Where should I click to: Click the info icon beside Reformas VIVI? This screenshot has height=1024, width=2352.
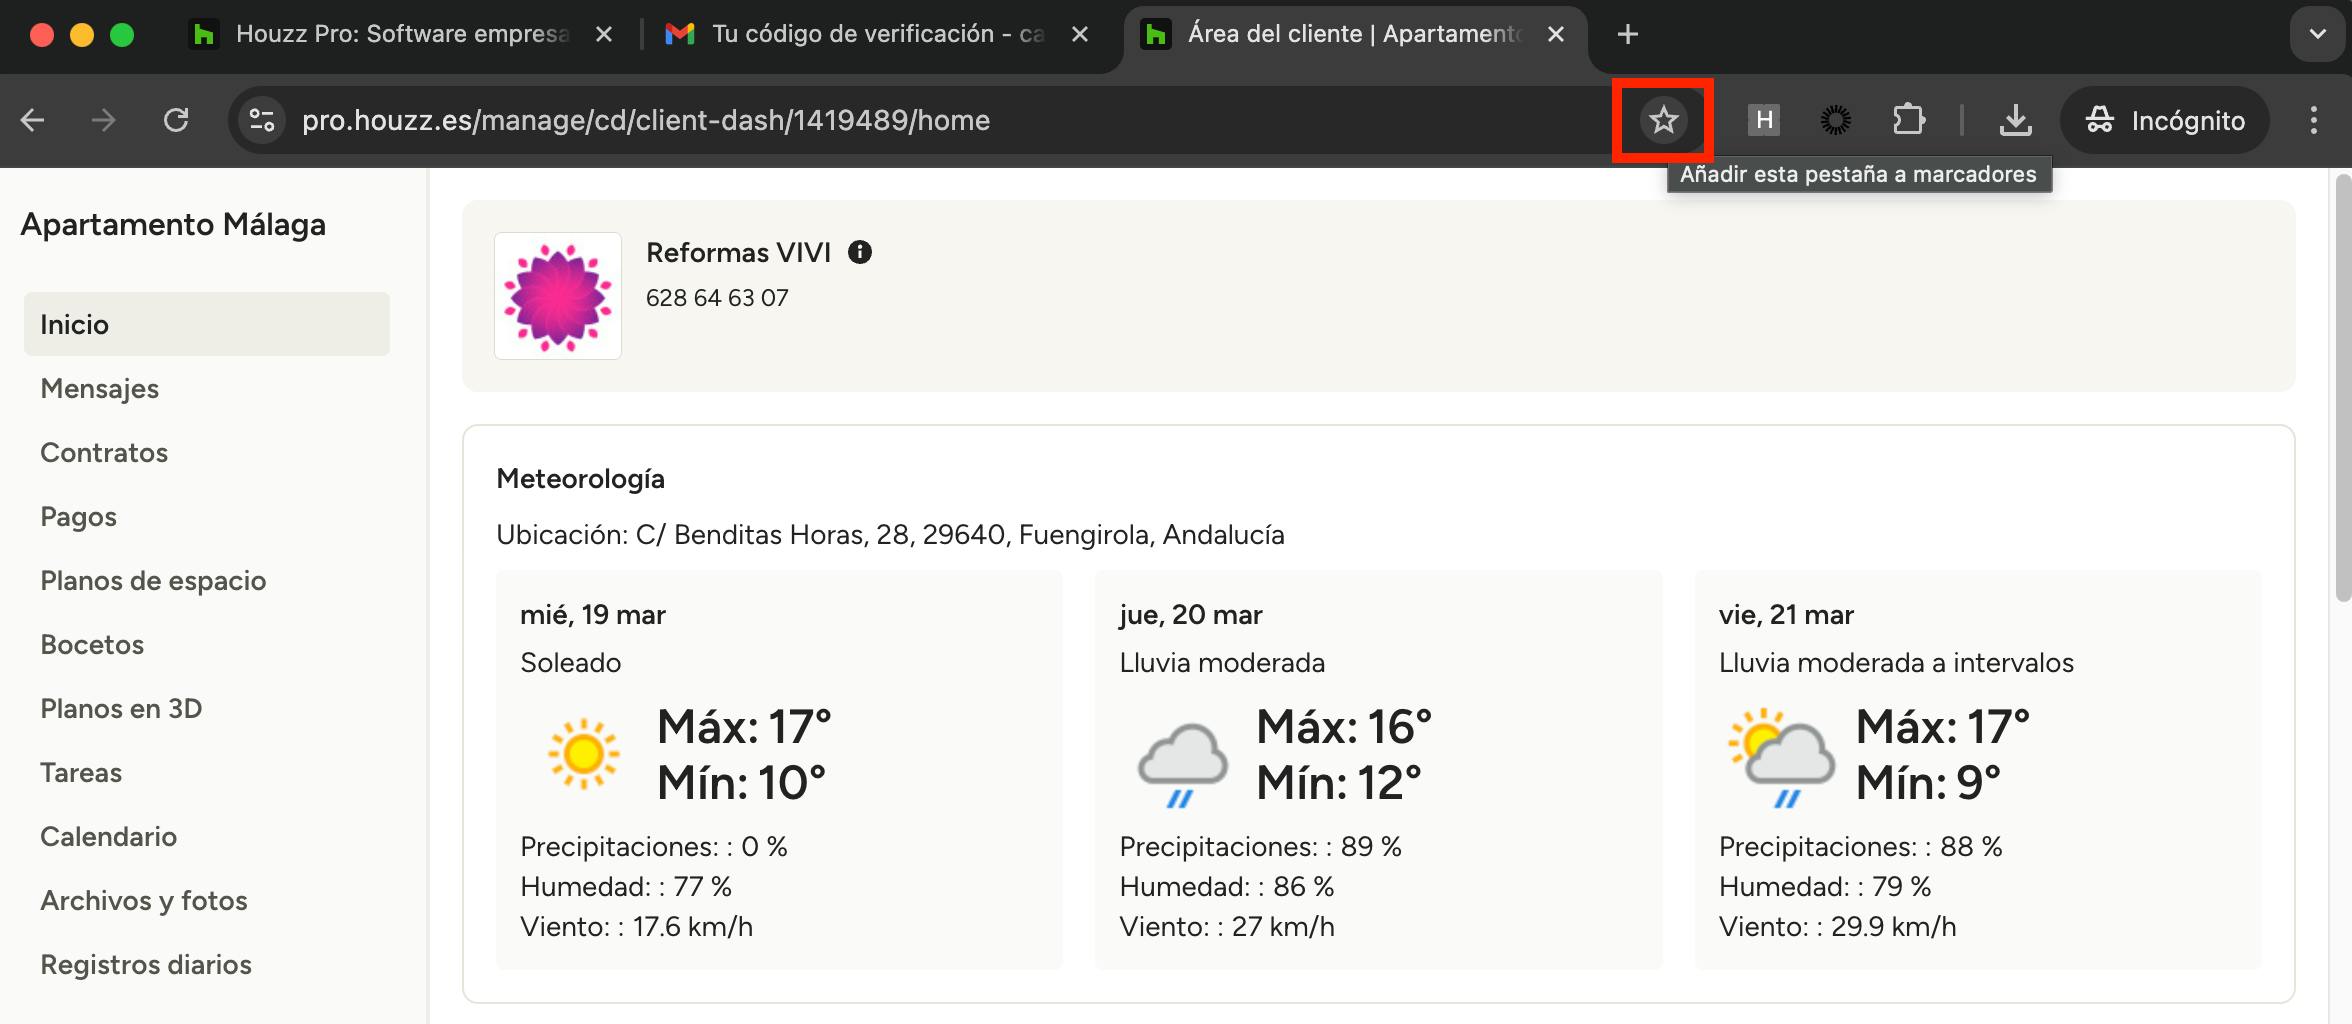tap(860, 252)
